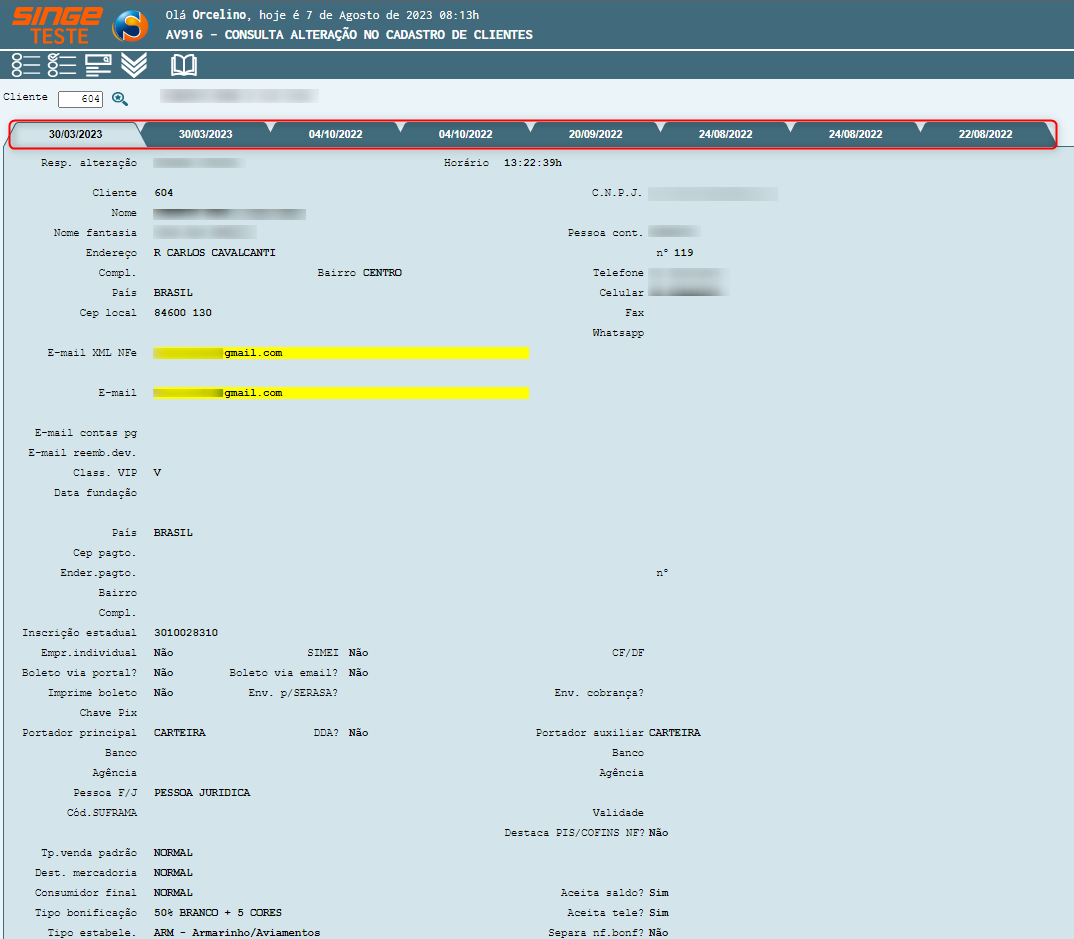Click the orange SINGE TESTE logo
This screenshot has width=1074, height=939.
point(56,25)
